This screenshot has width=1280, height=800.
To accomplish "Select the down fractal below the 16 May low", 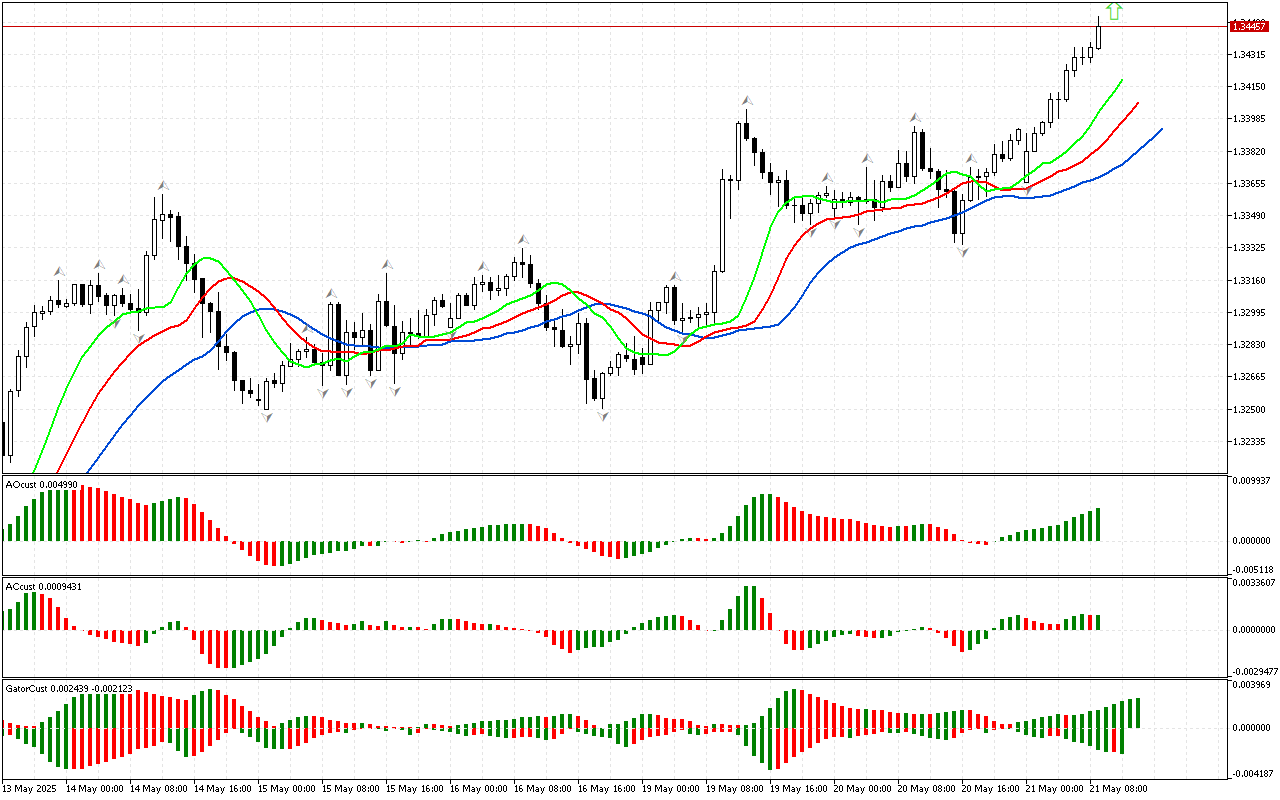I will coord(603,415).
